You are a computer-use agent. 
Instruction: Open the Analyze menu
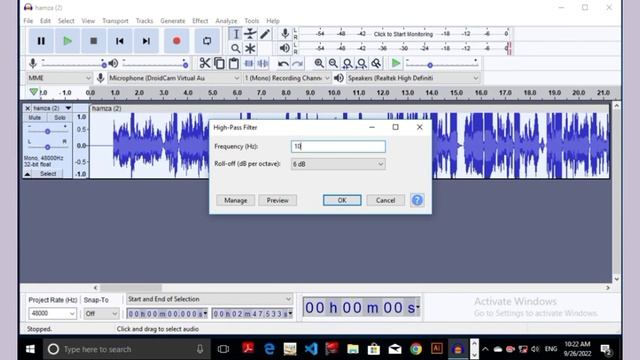tap(226, 21)
